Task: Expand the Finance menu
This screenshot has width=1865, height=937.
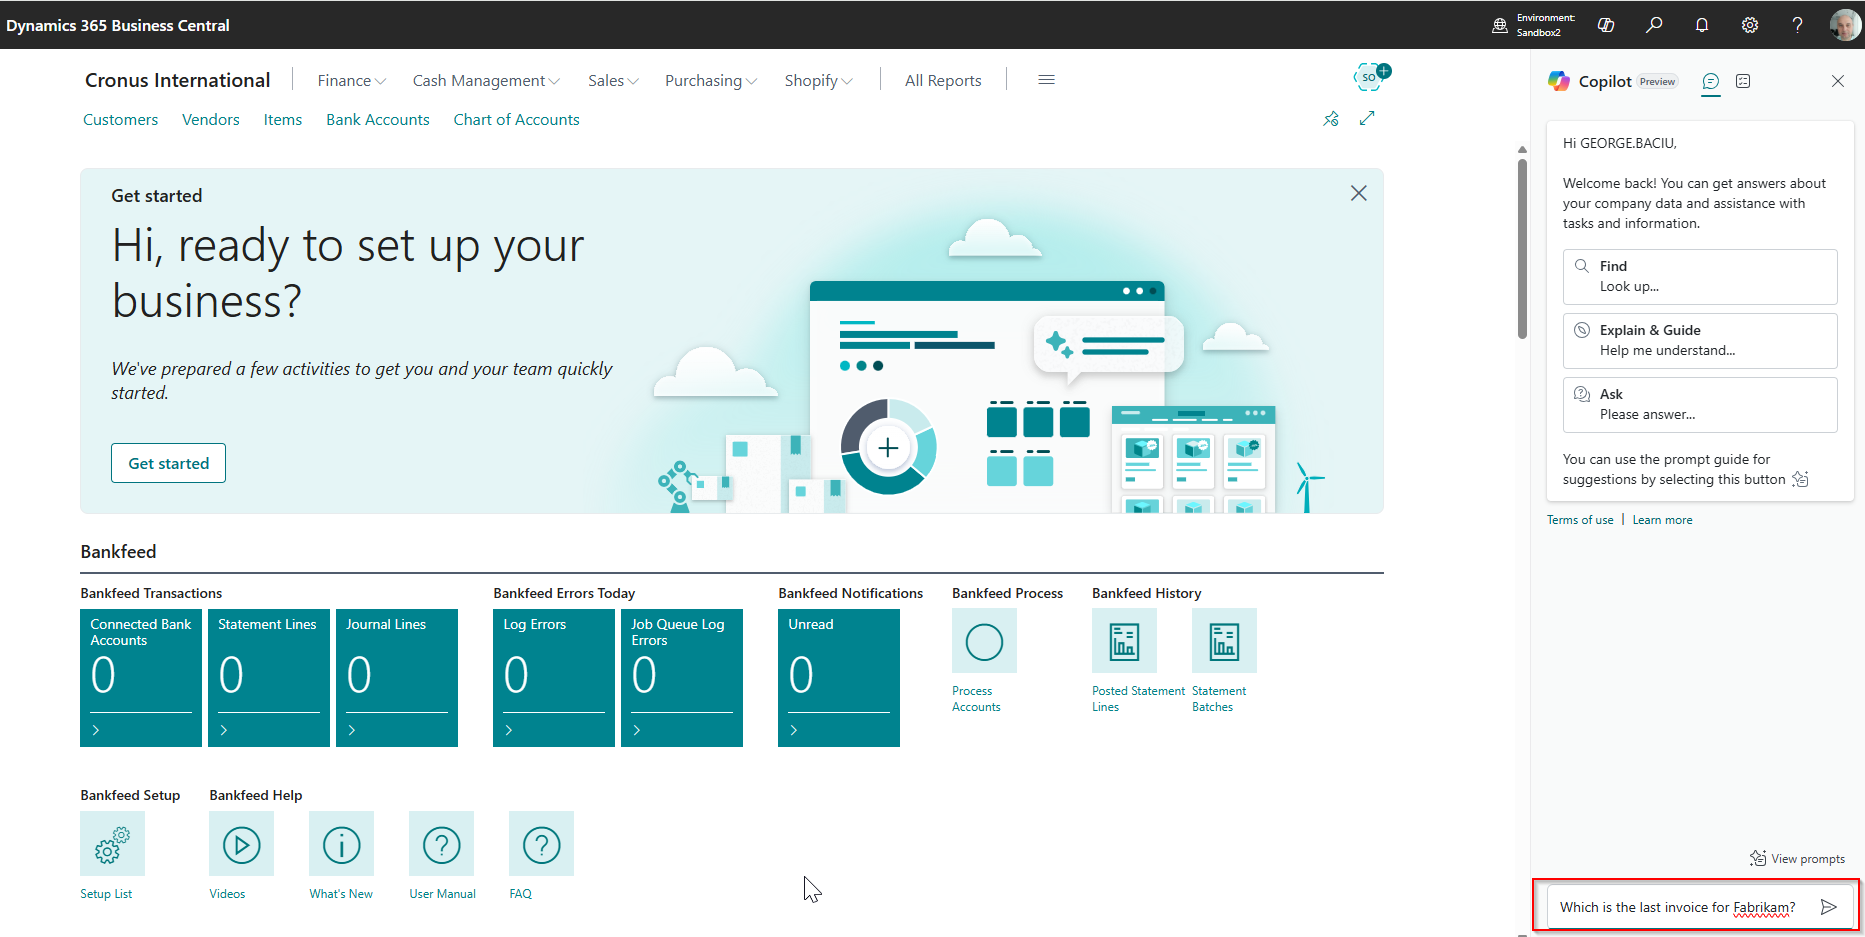Action: tap(352, 80)
